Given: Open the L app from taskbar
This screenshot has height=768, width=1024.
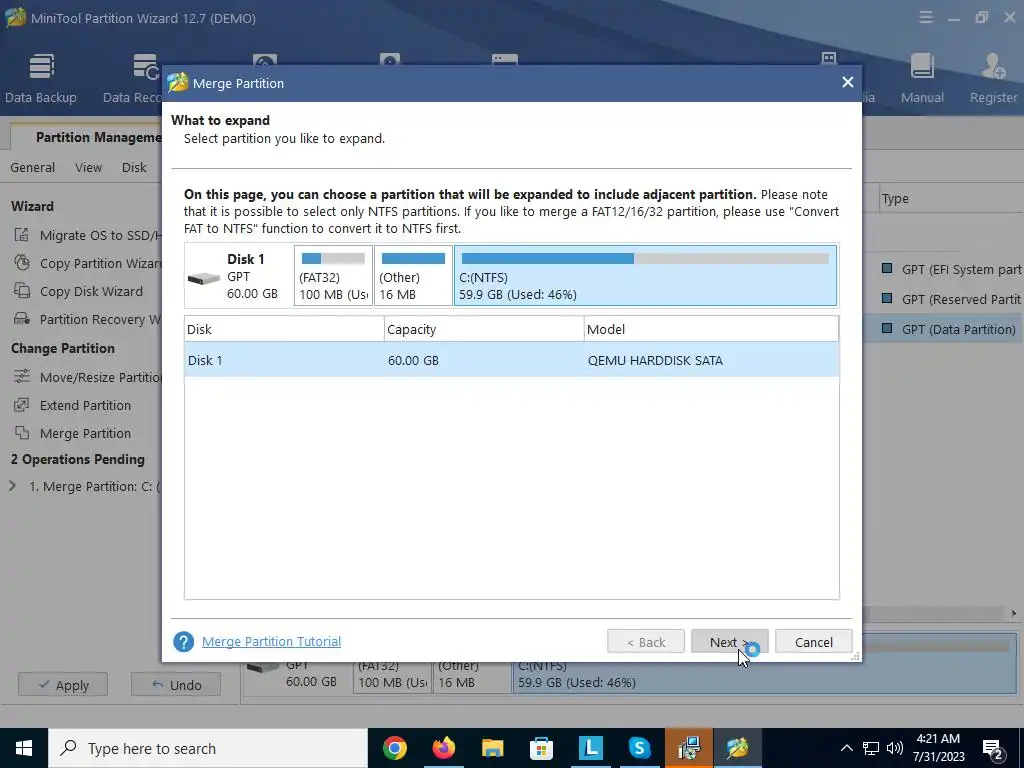Looking at the screenshot, I should [590, 748].
